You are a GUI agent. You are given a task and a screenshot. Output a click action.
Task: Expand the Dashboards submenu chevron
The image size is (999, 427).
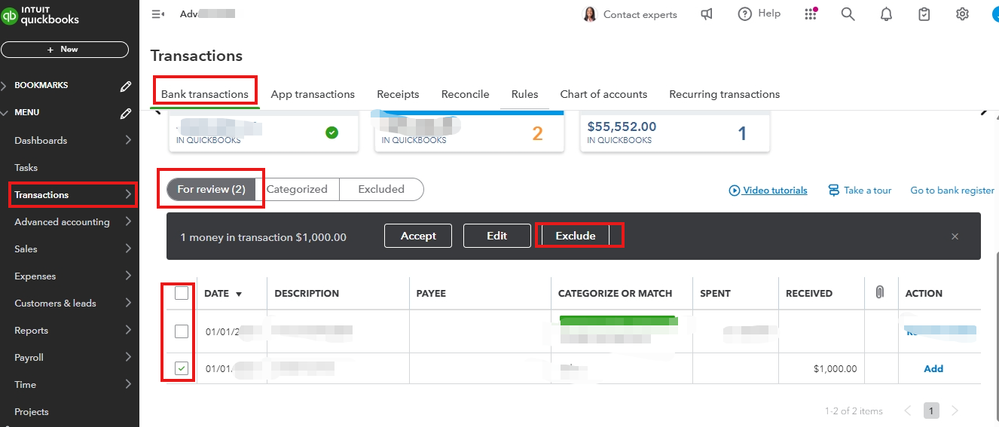128,140
